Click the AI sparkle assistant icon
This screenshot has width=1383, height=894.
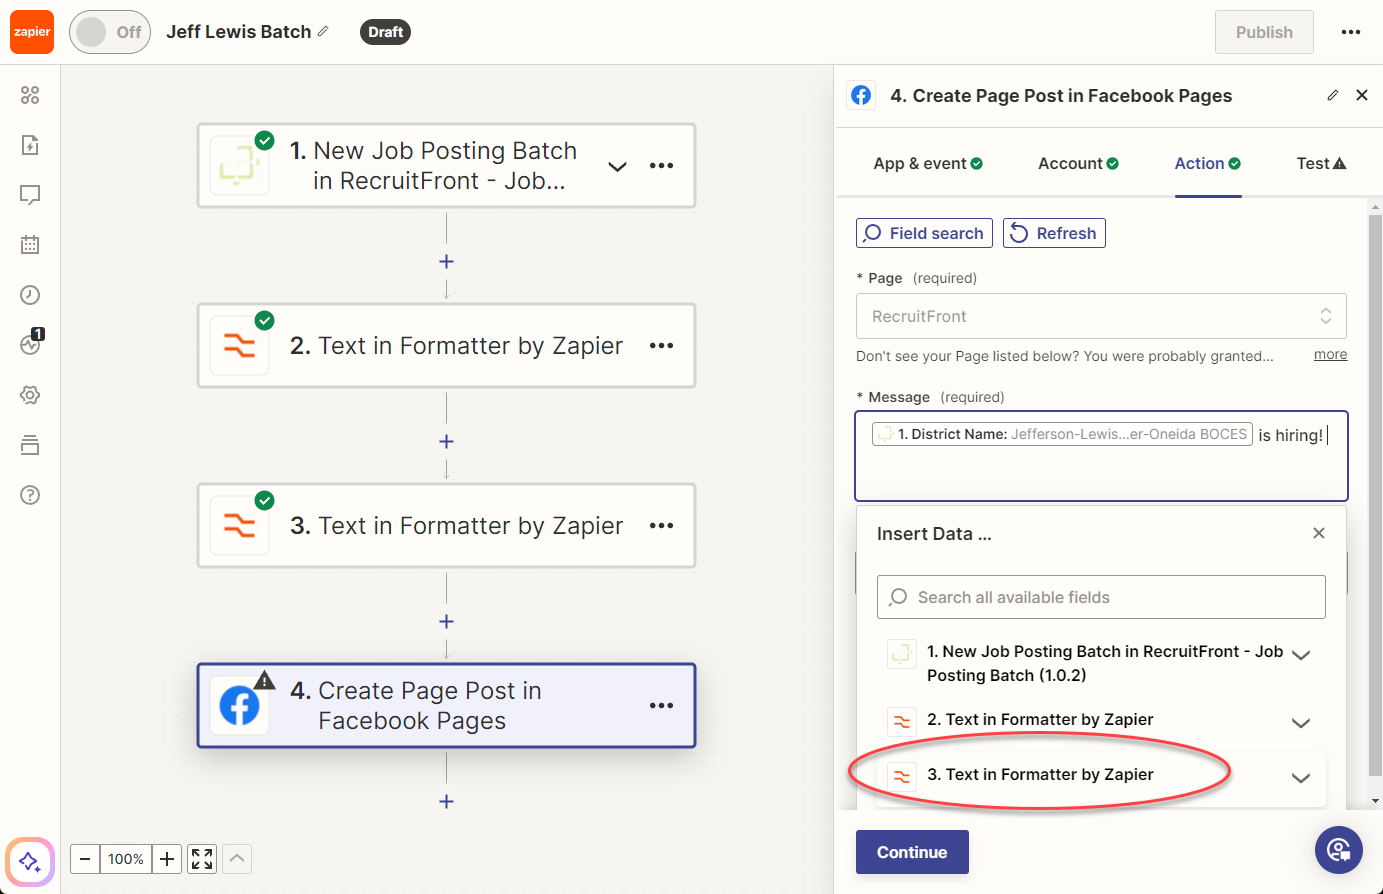tap(30, 861)
